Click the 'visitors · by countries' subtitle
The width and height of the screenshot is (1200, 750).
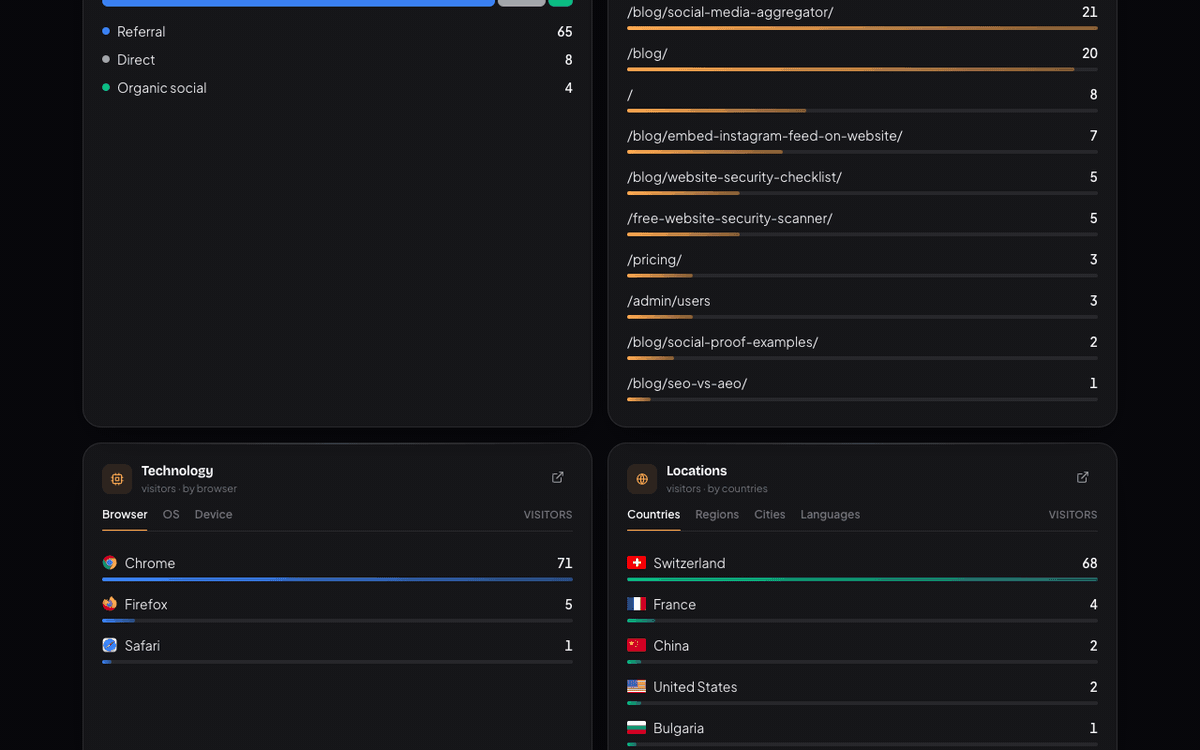(717, 489)
